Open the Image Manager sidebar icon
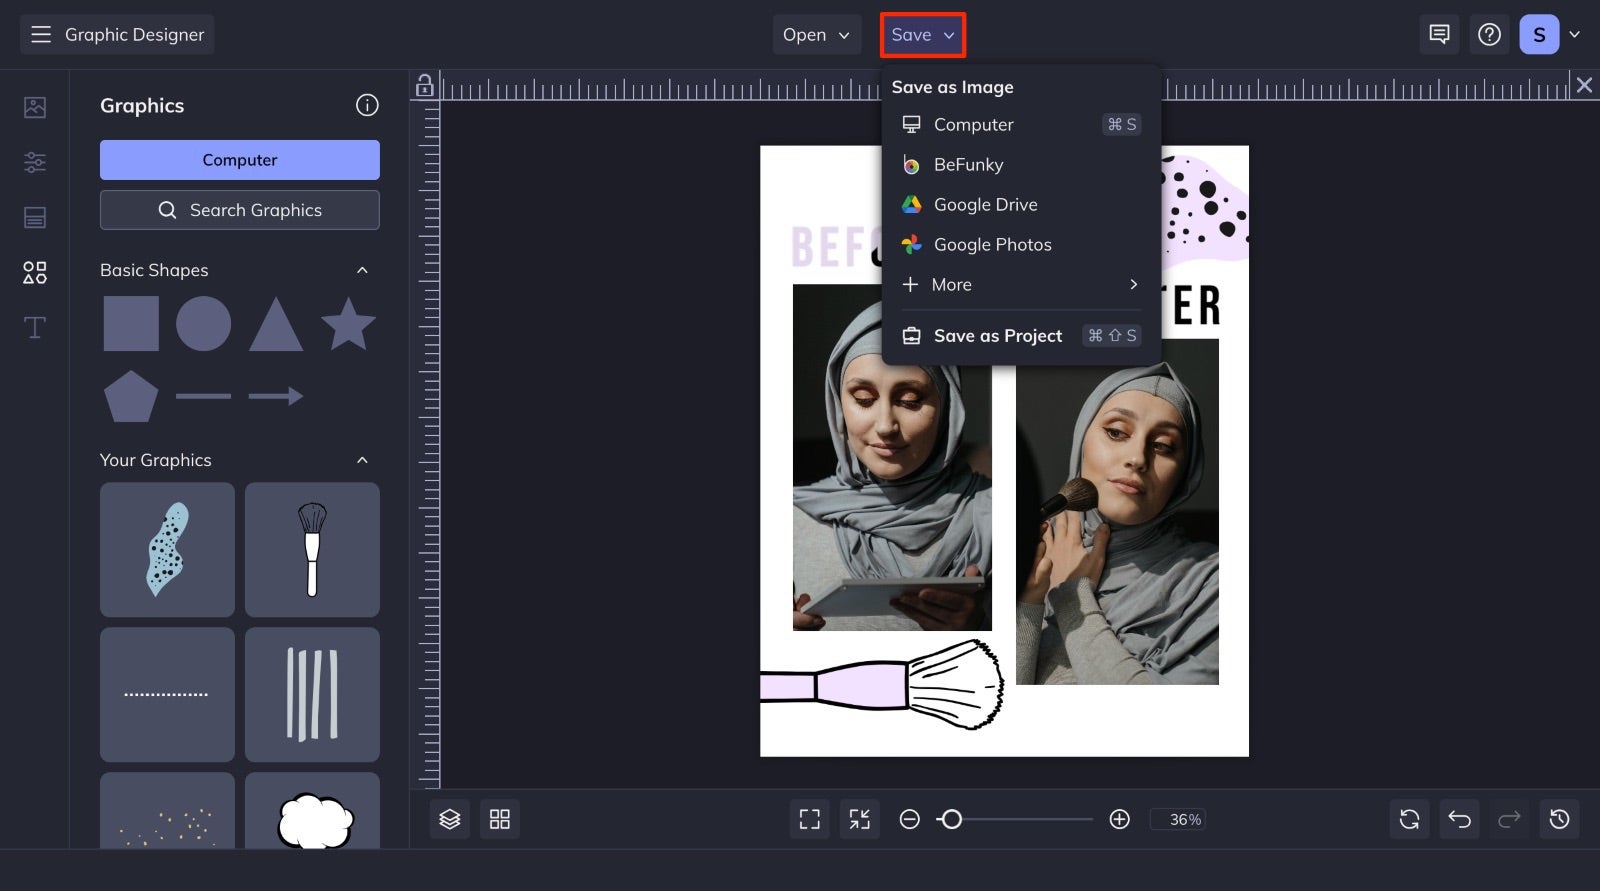Viewport: 1600px width, 891px height. click(35, 107)
